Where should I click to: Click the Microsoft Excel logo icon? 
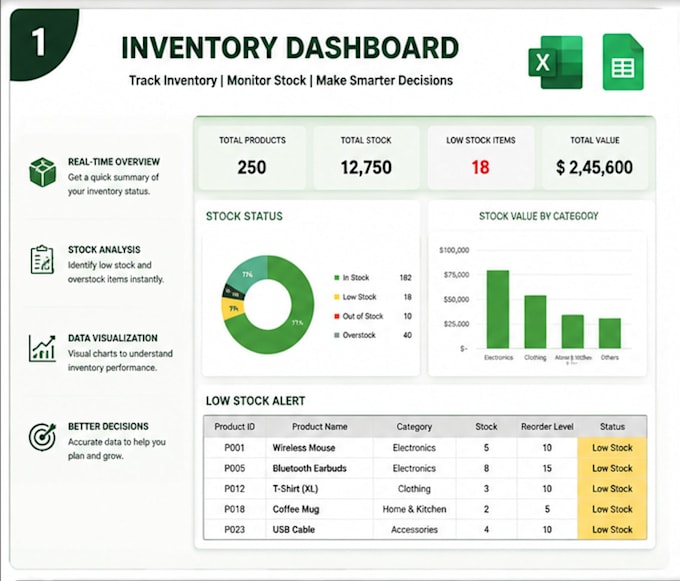pos(555,62)
